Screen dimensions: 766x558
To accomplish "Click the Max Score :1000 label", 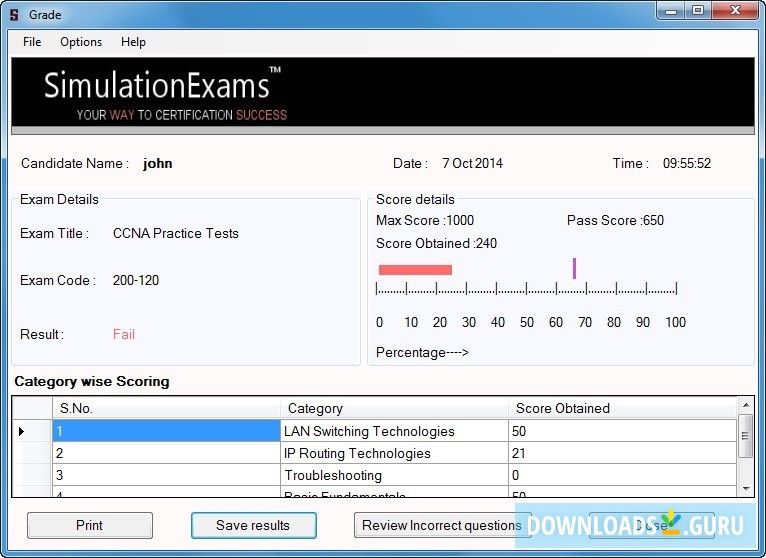I will coord(425,220).
